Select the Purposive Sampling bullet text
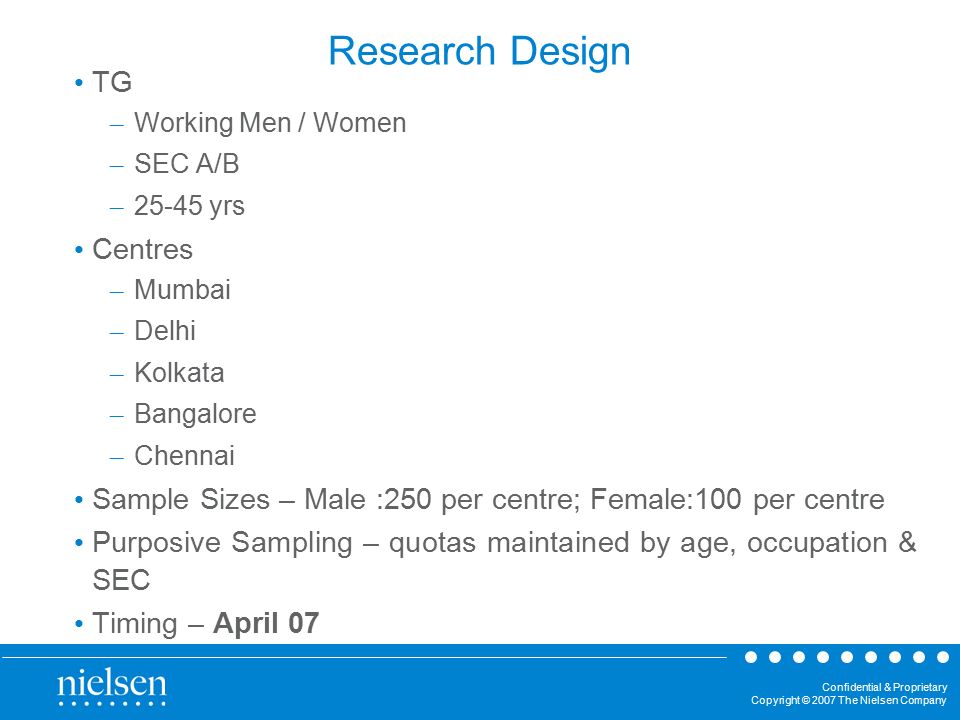This screenshot has width=960, height=720. coord(504,561)
